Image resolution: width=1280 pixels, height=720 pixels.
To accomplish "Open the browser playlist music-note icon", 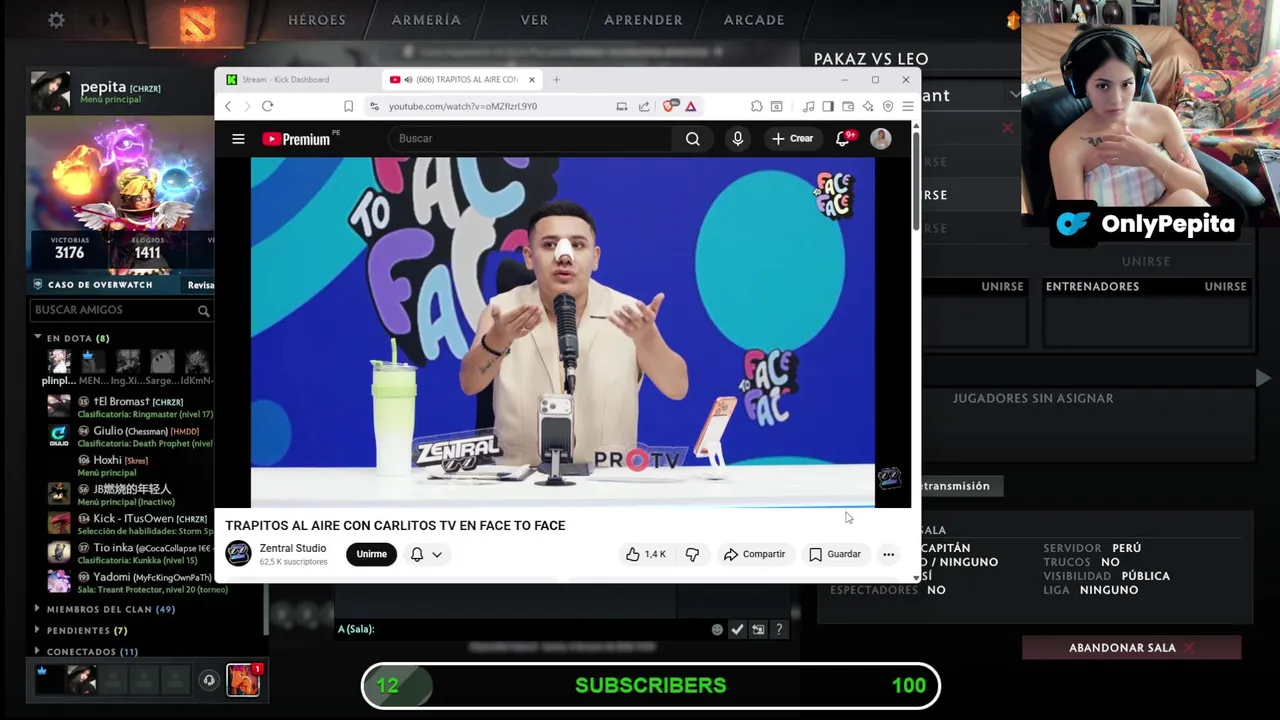I will [x=808, y=106].
